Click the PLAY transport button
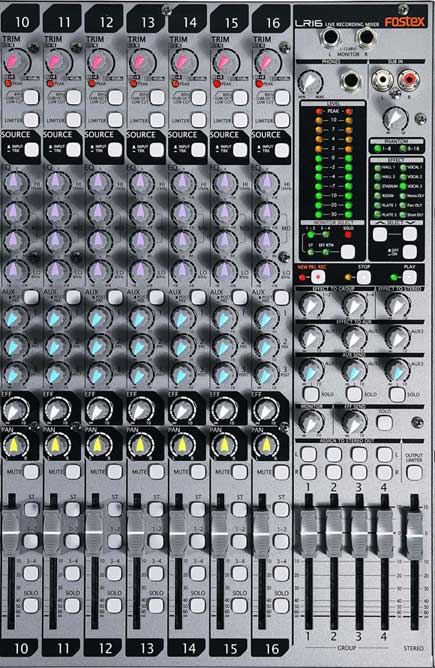Viewport: 435px width, 668px height. [409, 277]
